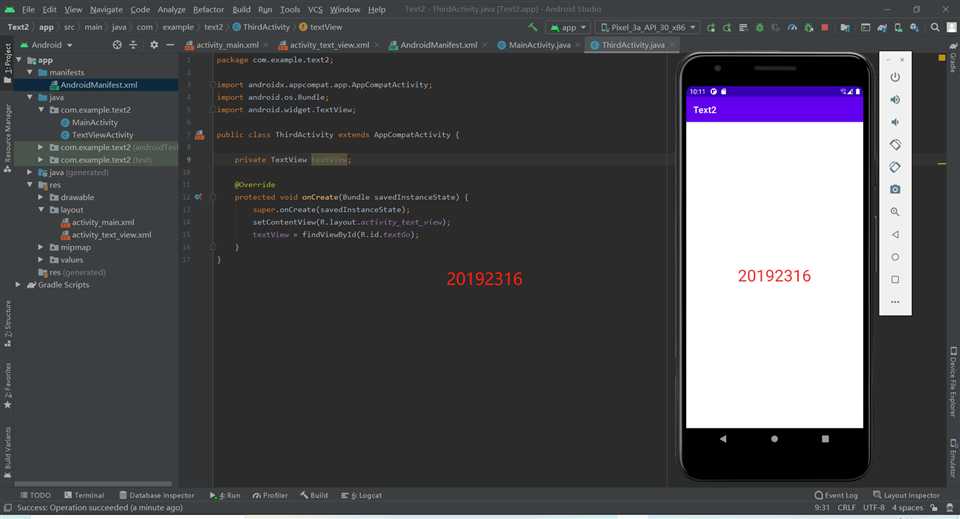Expand the drawable folder arrow
Viewport: 960px width, 519px height.
point(41,197)
